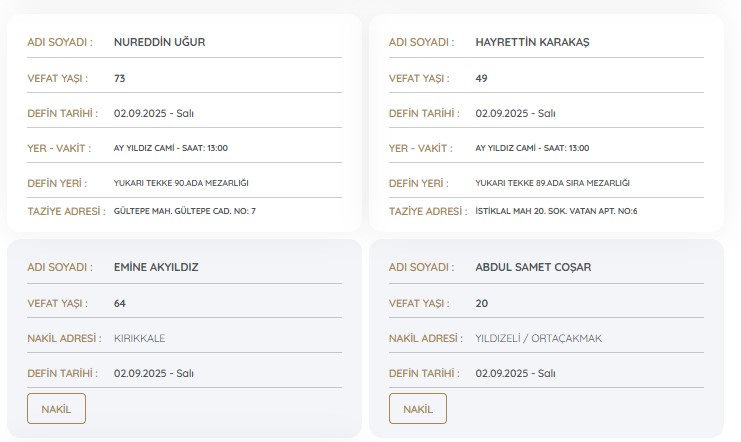Click Emine Akyıldız's burial date 02.09.2025

point(154,373)
